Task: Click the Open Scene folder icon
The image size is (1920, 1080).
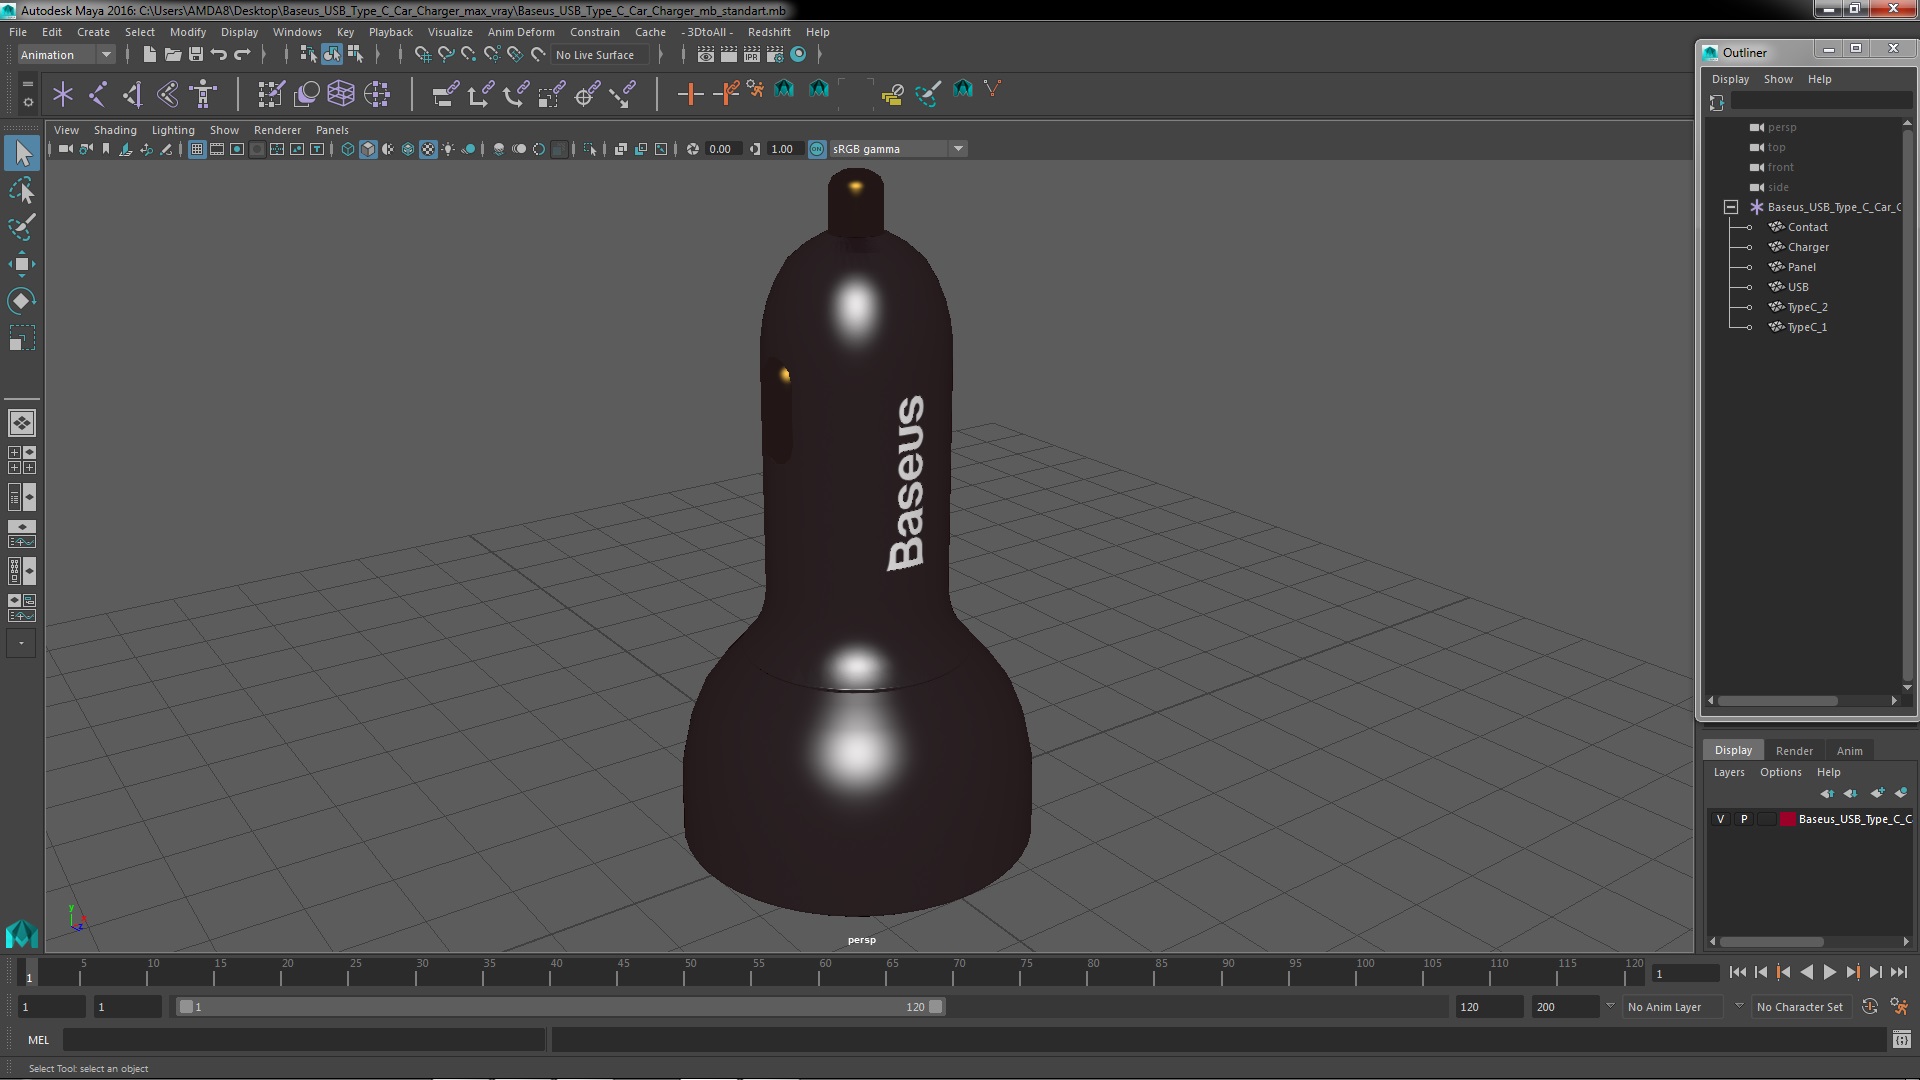Action: coord(172,55)
